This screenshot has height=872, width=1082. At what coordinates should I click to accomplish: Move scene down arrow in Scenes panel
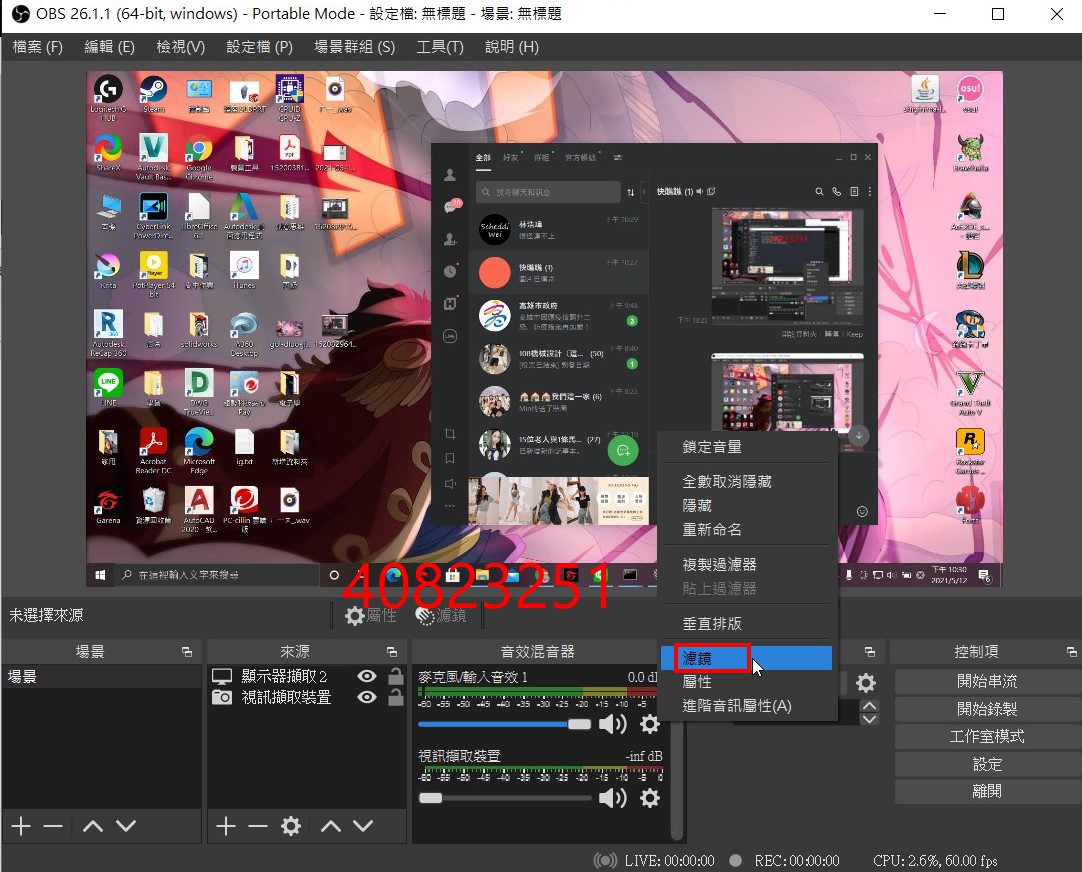point(126,826)
